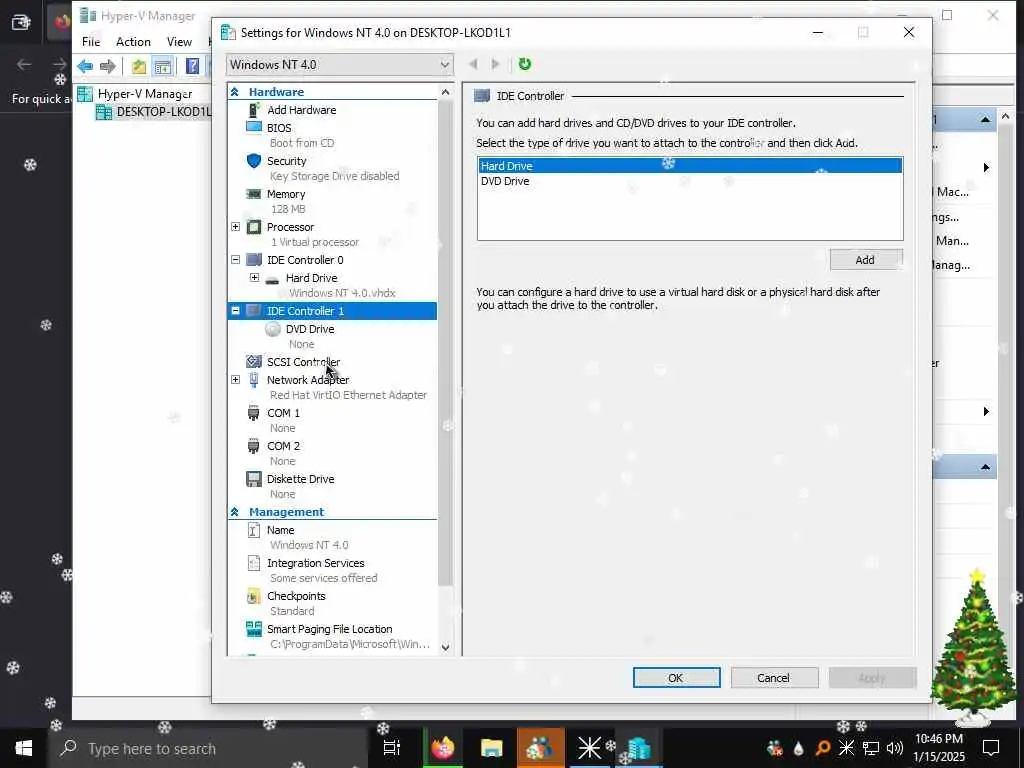The width and height of the screenshot is (1024, 768).
Task: Open Firefox from the taskbar
Action: 443,748
